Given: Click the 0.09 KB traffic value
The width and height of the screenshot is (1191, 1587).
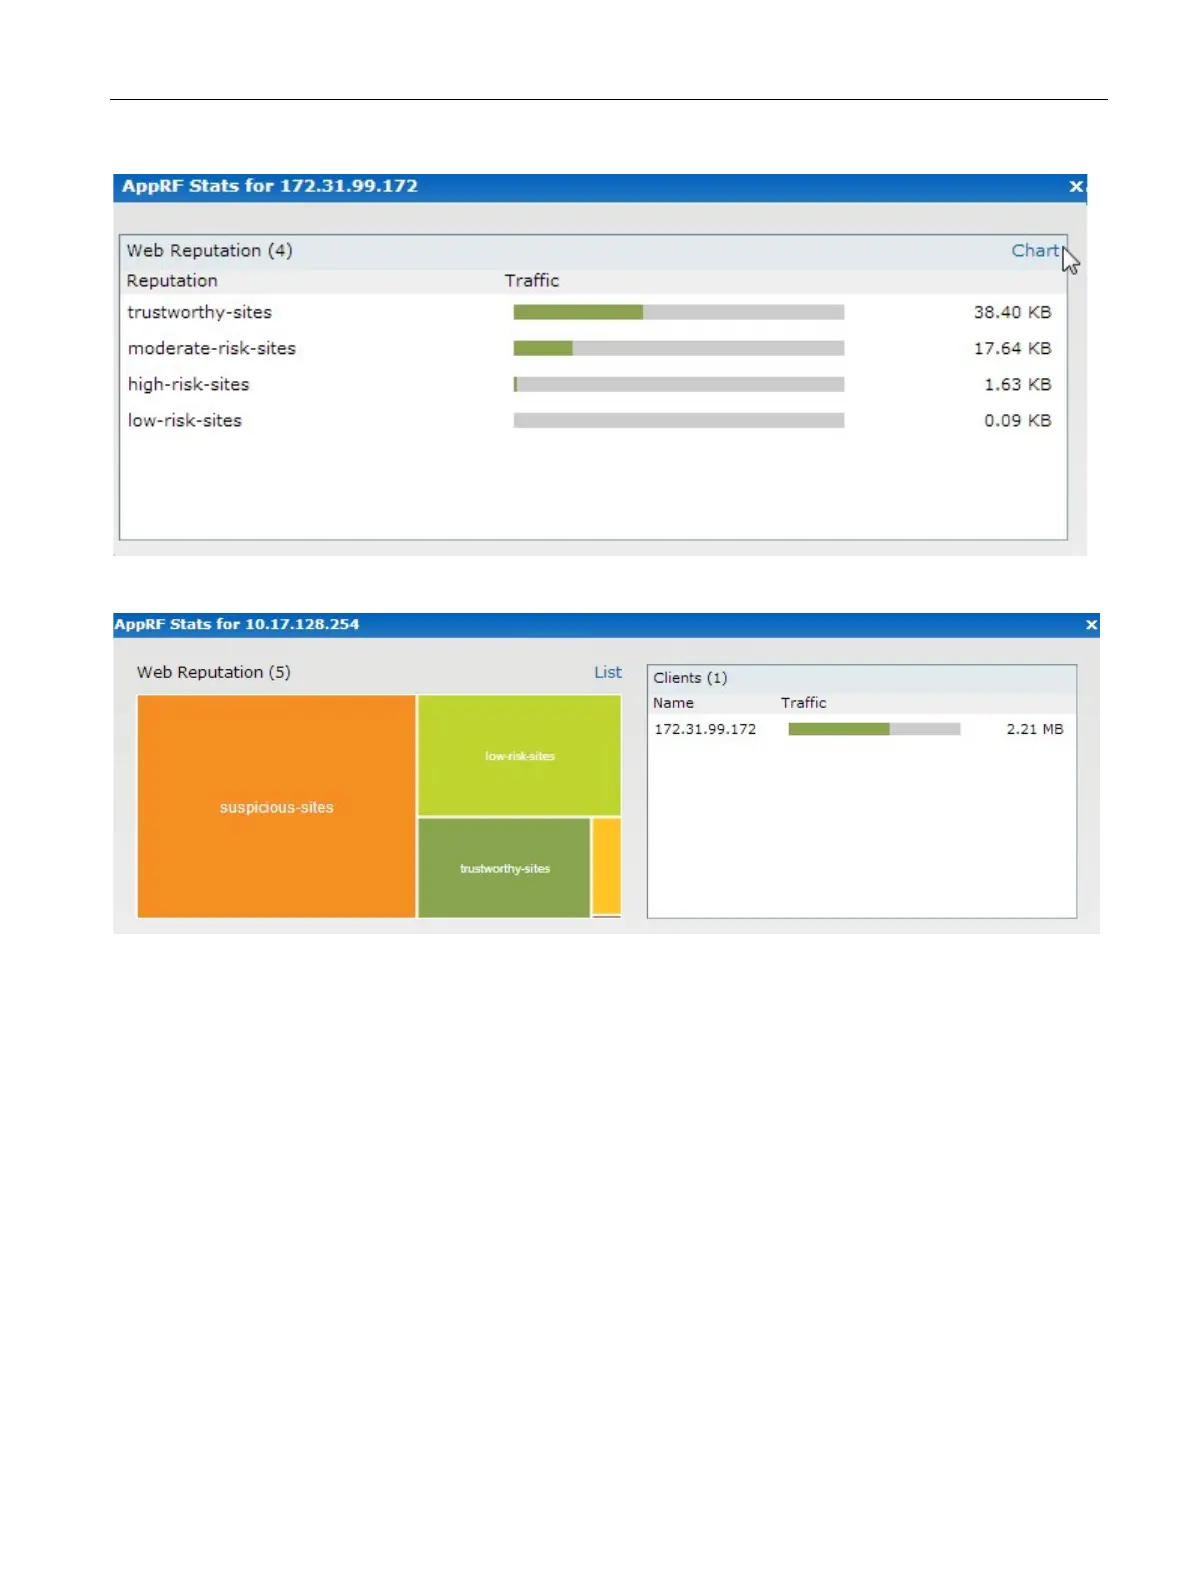Looking at the screenshot, I should pos(1017,420).
